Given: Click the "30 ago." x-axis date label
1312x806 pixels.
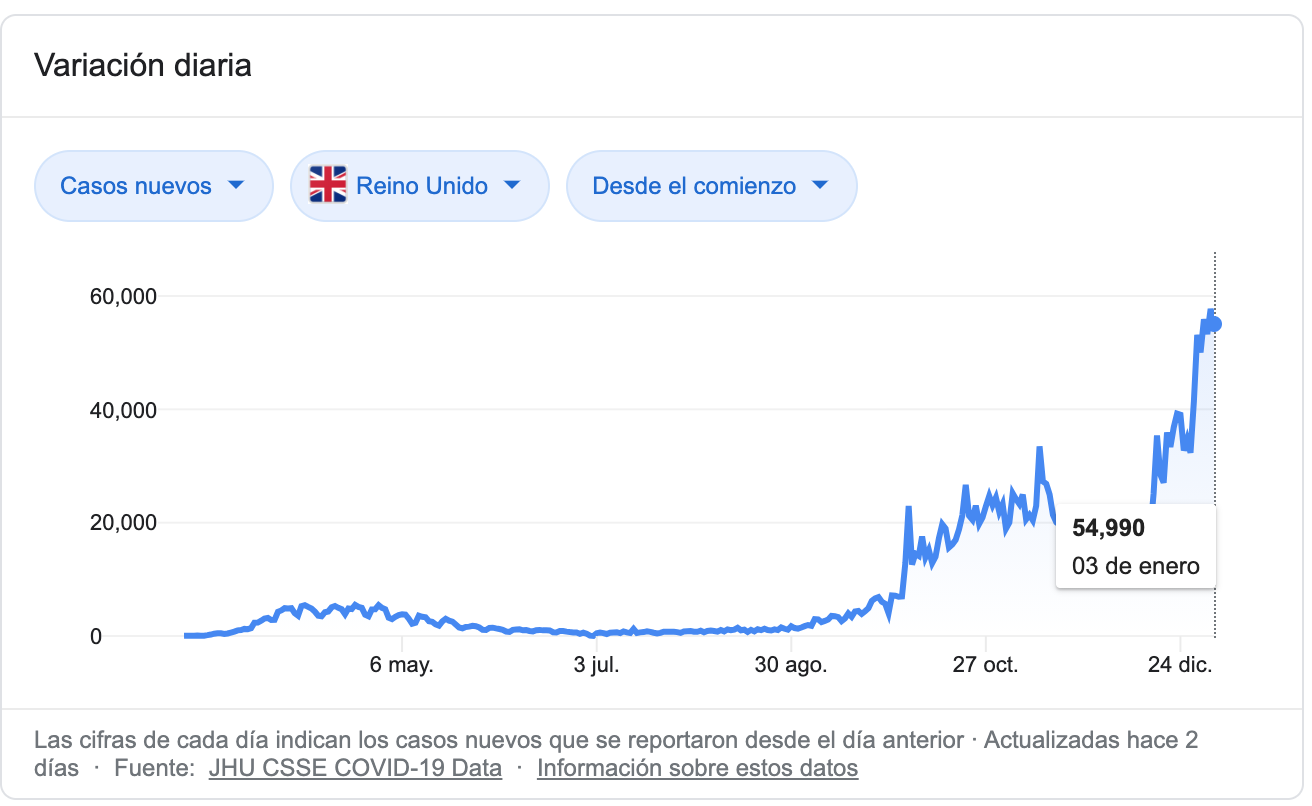Looking at the screenshot, I should (790, 666).
